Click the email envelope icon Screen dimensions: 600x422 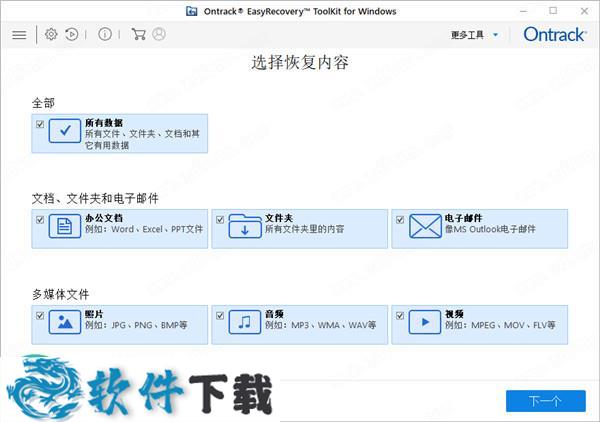(x=425, y=226)
